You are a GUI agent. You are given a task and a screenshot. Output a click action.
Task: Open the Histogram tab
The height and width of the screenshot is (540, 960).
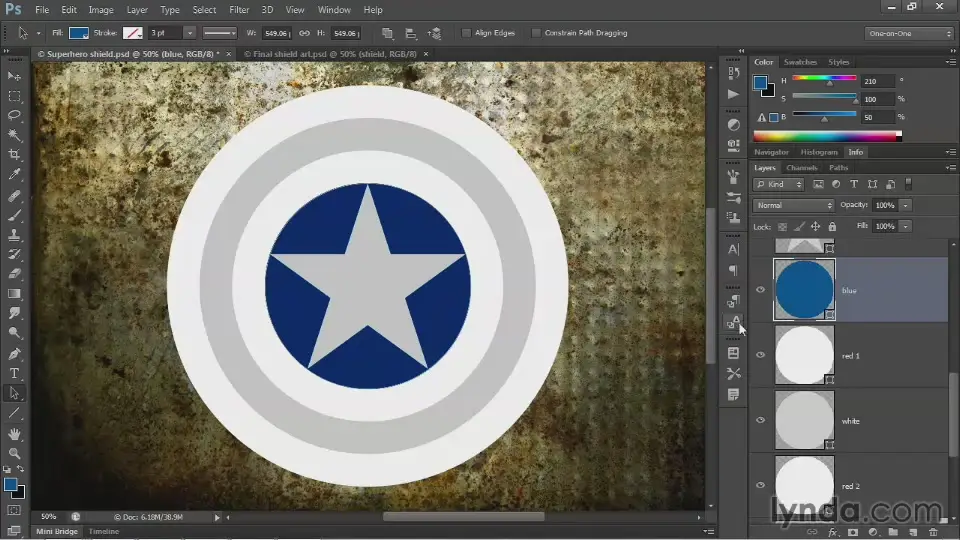[819, 152]
